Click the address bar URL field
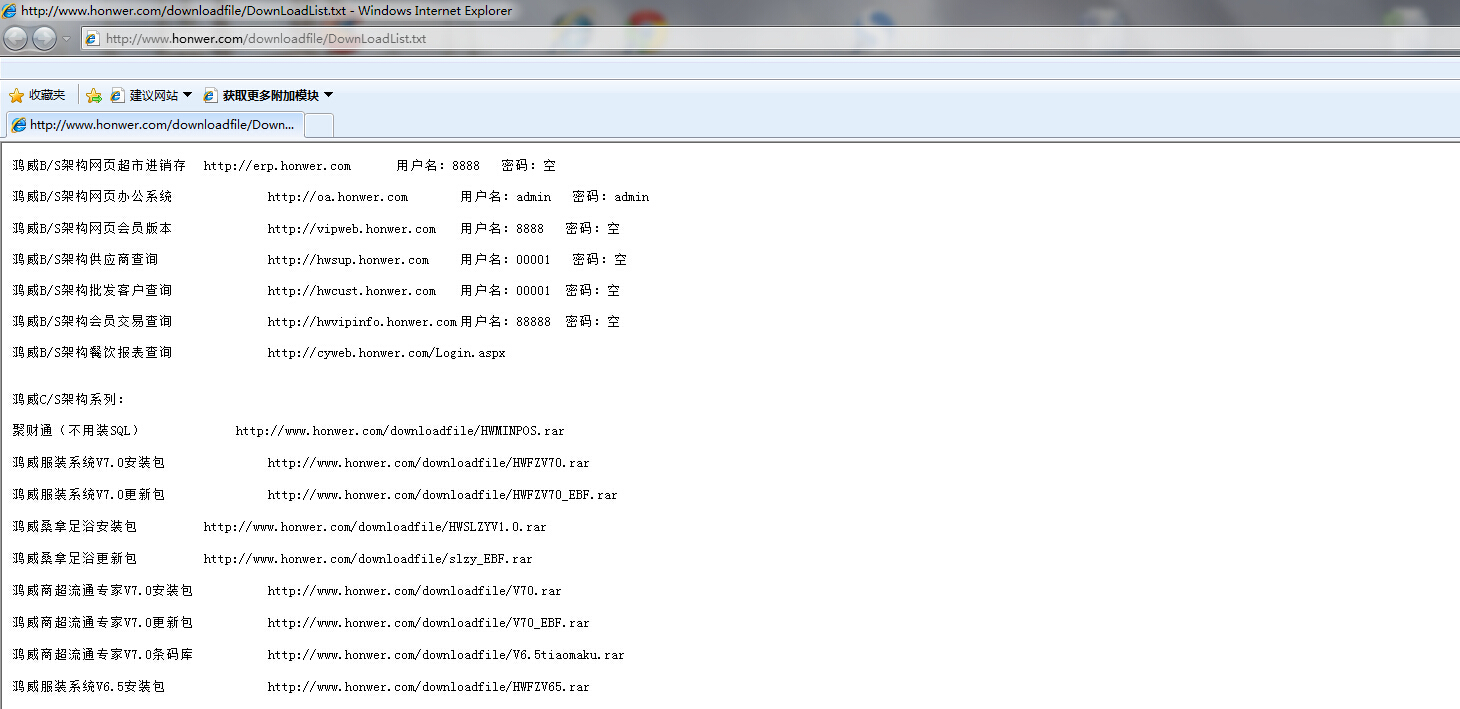1460x709 pixels. (x=770, y=39)
